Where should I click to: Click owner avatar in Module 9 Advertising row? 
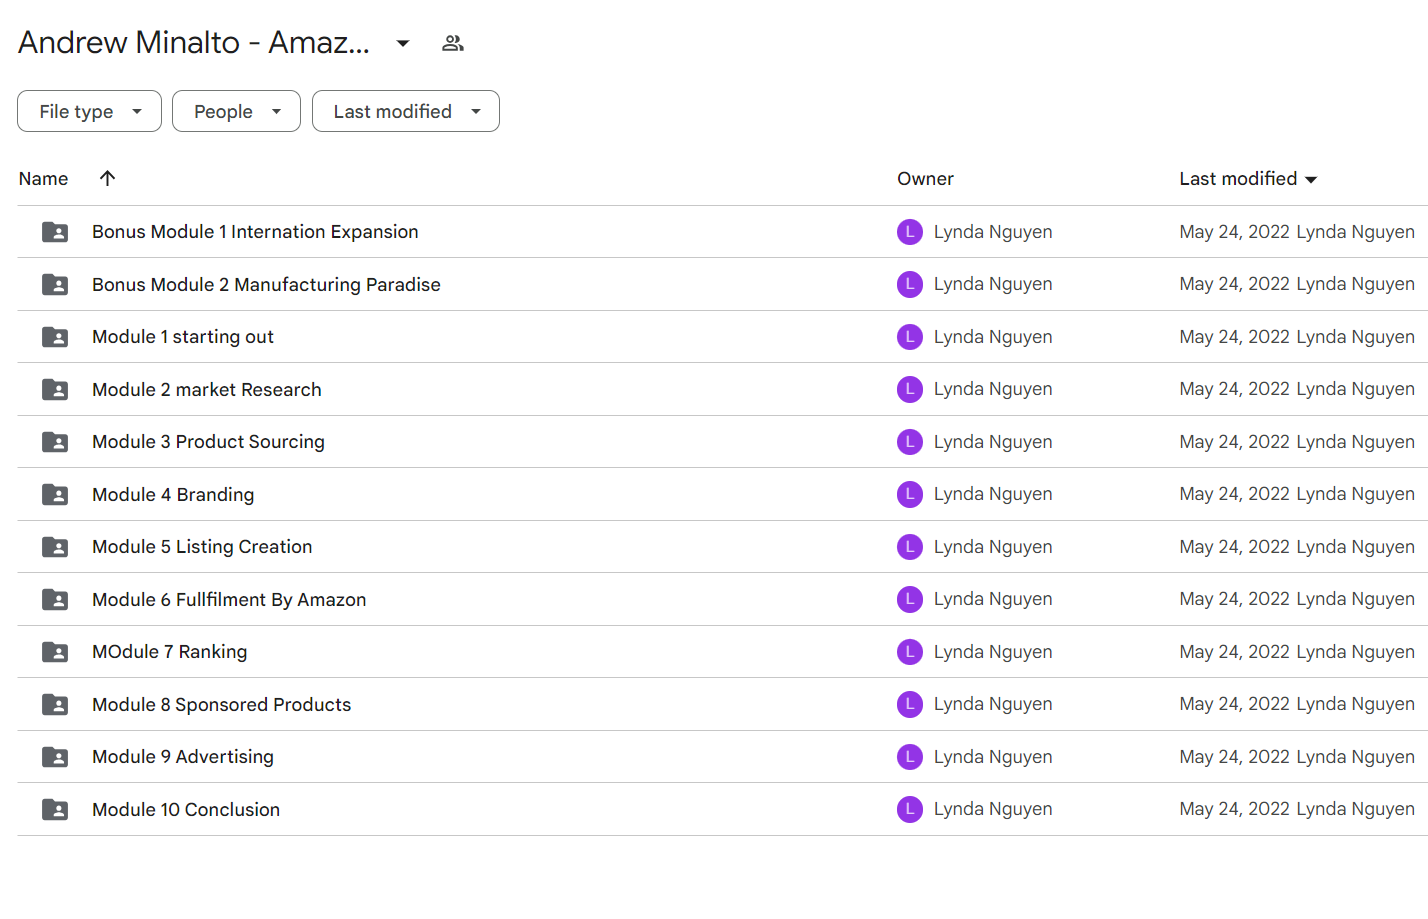(910, 757)
